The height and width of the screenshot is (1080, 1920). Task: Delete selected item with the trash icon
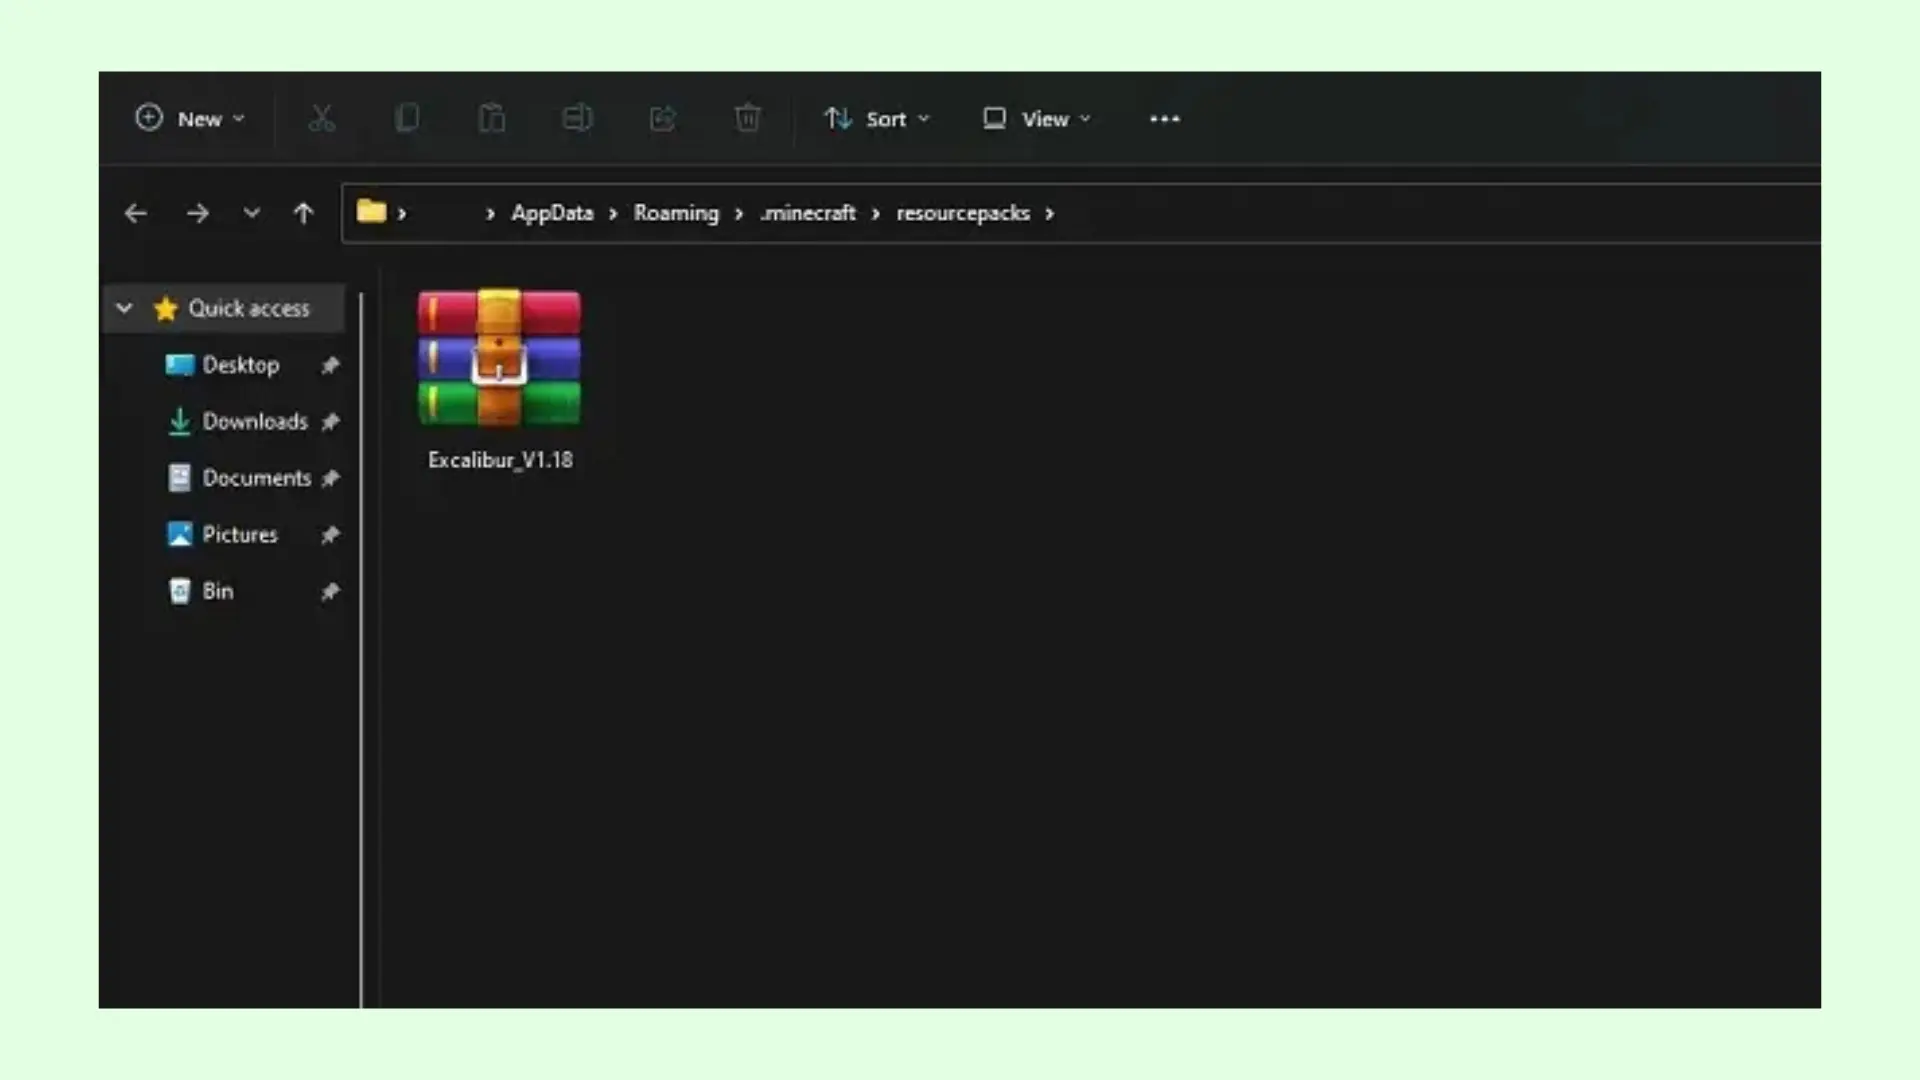tap(748, 118)
